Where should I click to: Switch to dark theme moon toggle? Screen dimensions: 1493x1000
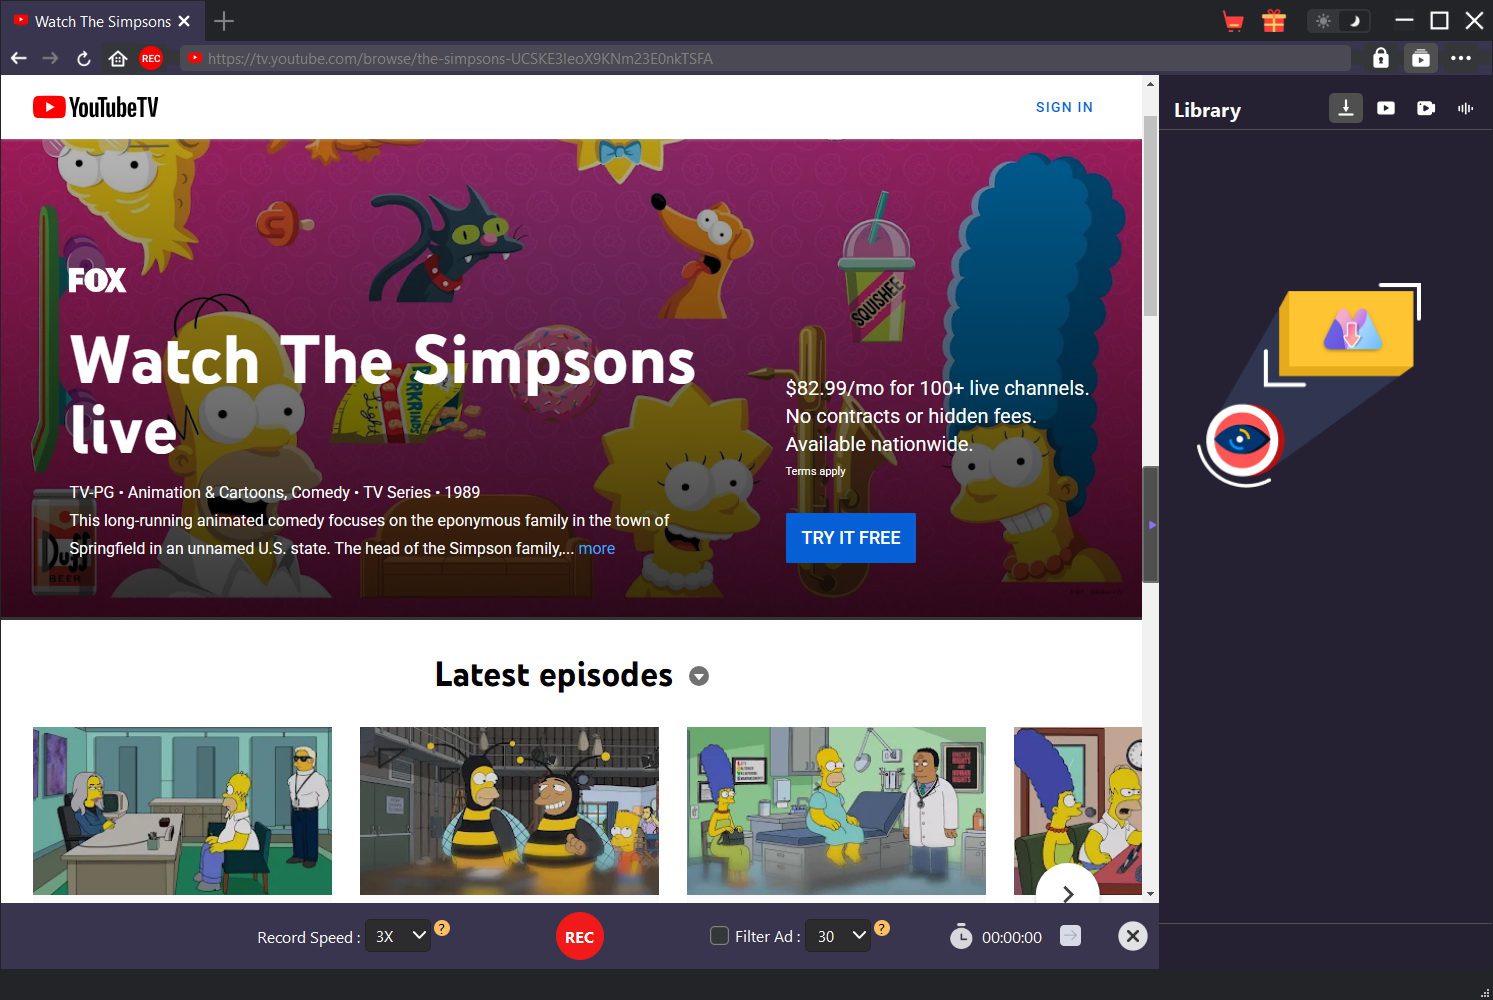[x=1354, y=21]
